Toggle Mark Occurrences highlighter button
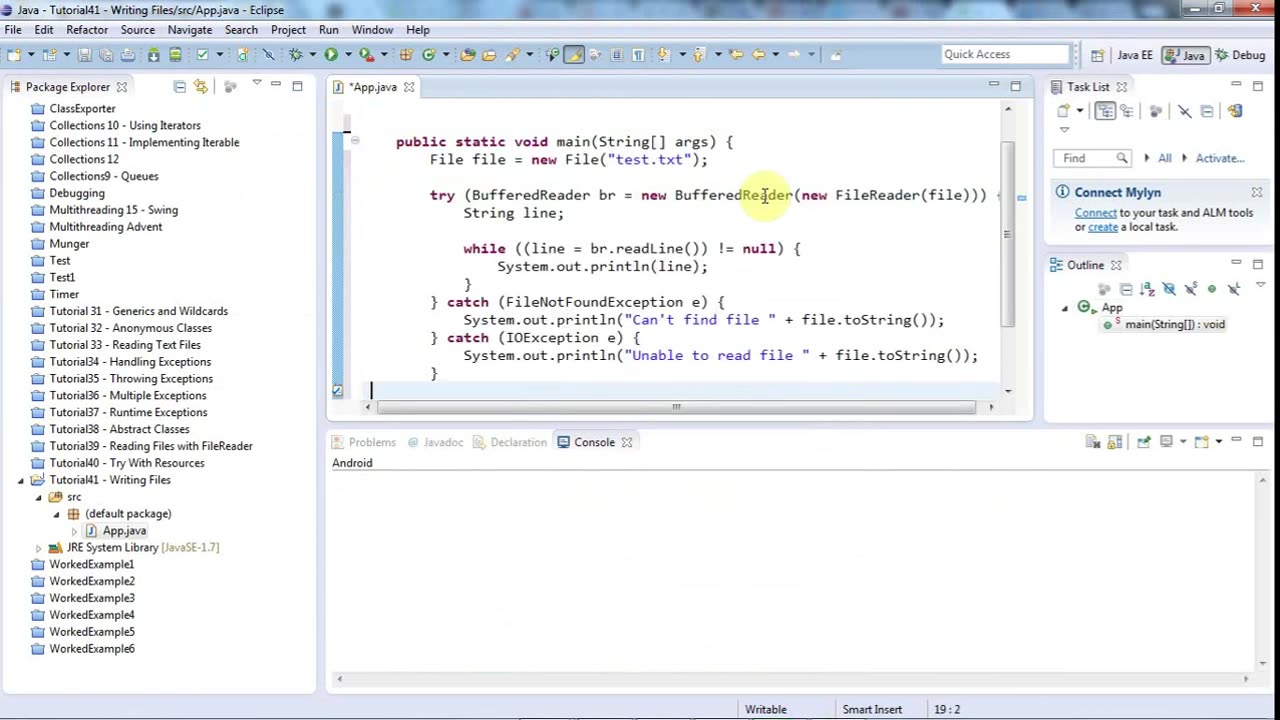This screenshot has height=720, width=1280. click(574, 55)
